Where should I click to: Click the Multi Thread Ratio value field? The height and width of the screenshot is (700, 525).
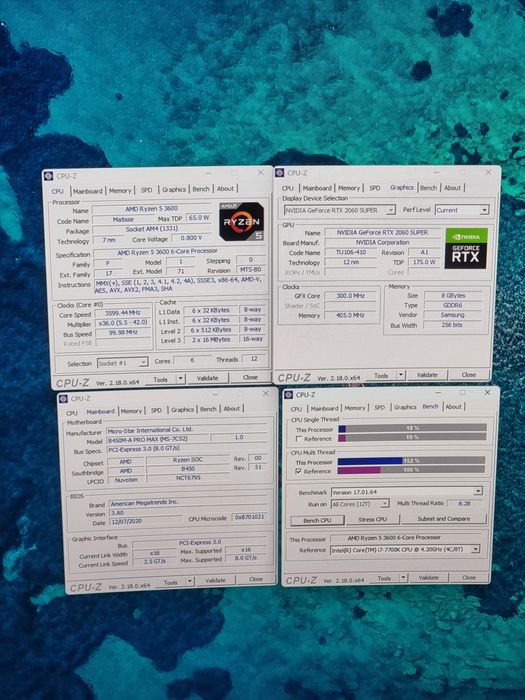pyautogui.click(x=464, y=503)
